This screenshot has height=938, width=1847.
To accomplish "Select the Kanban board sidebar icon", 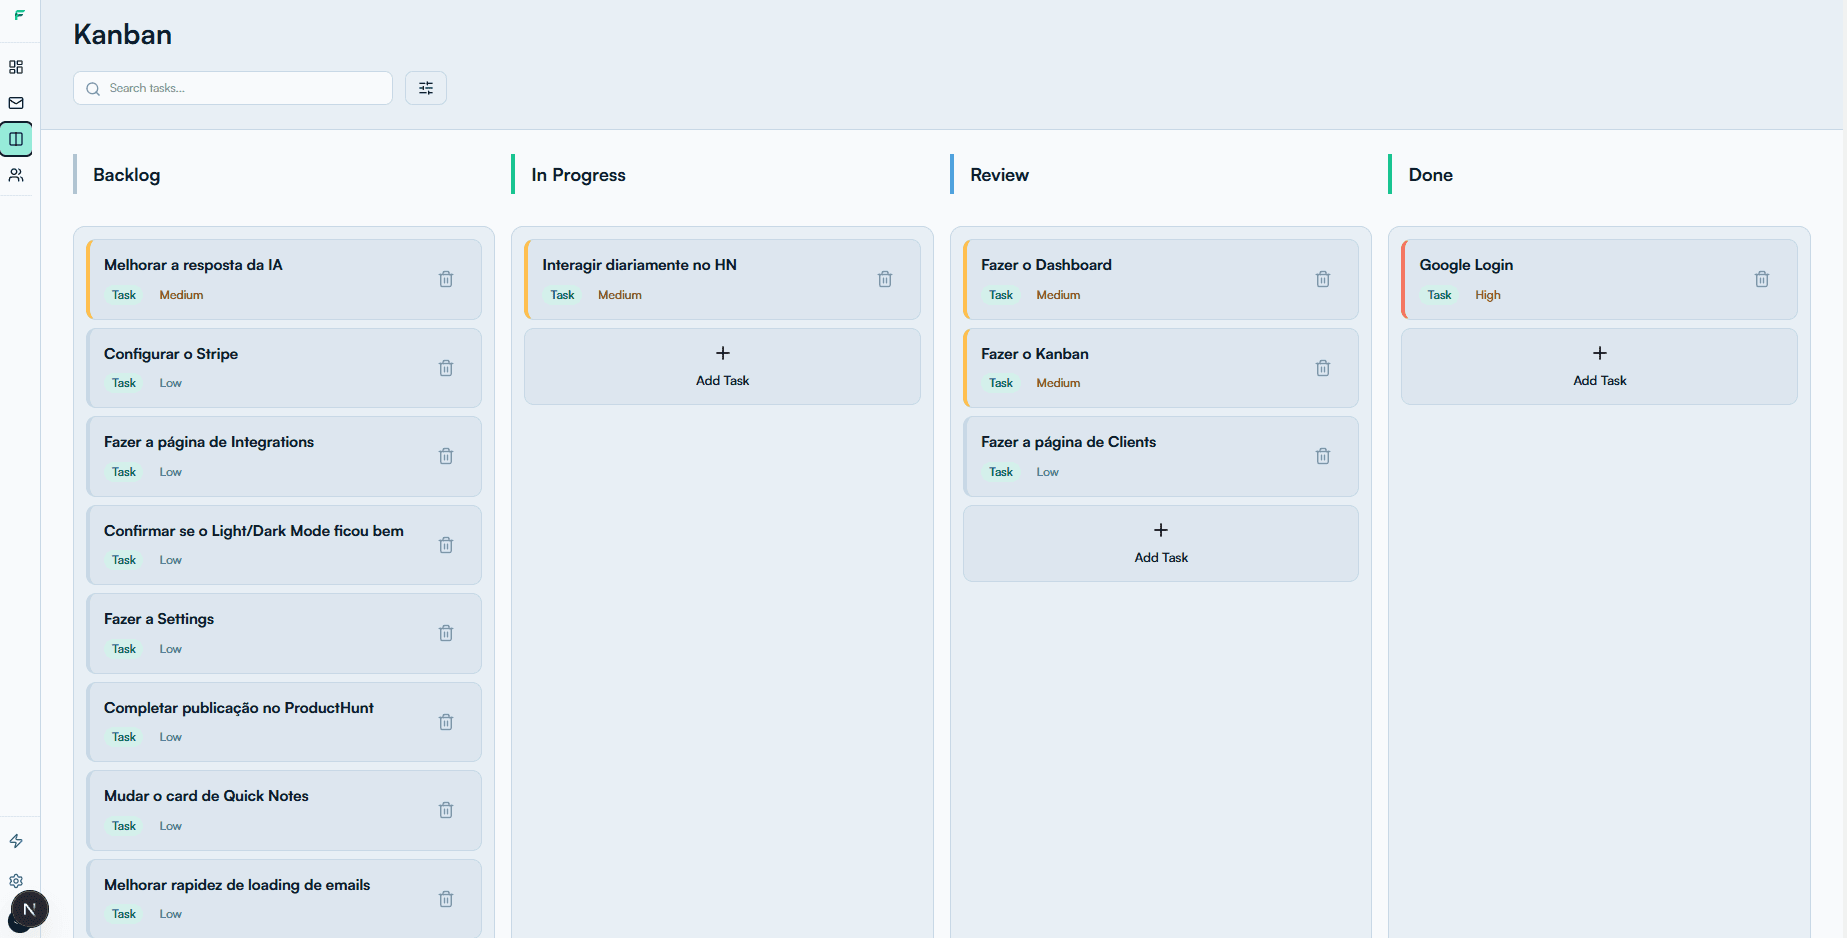I will coord(16,139).
